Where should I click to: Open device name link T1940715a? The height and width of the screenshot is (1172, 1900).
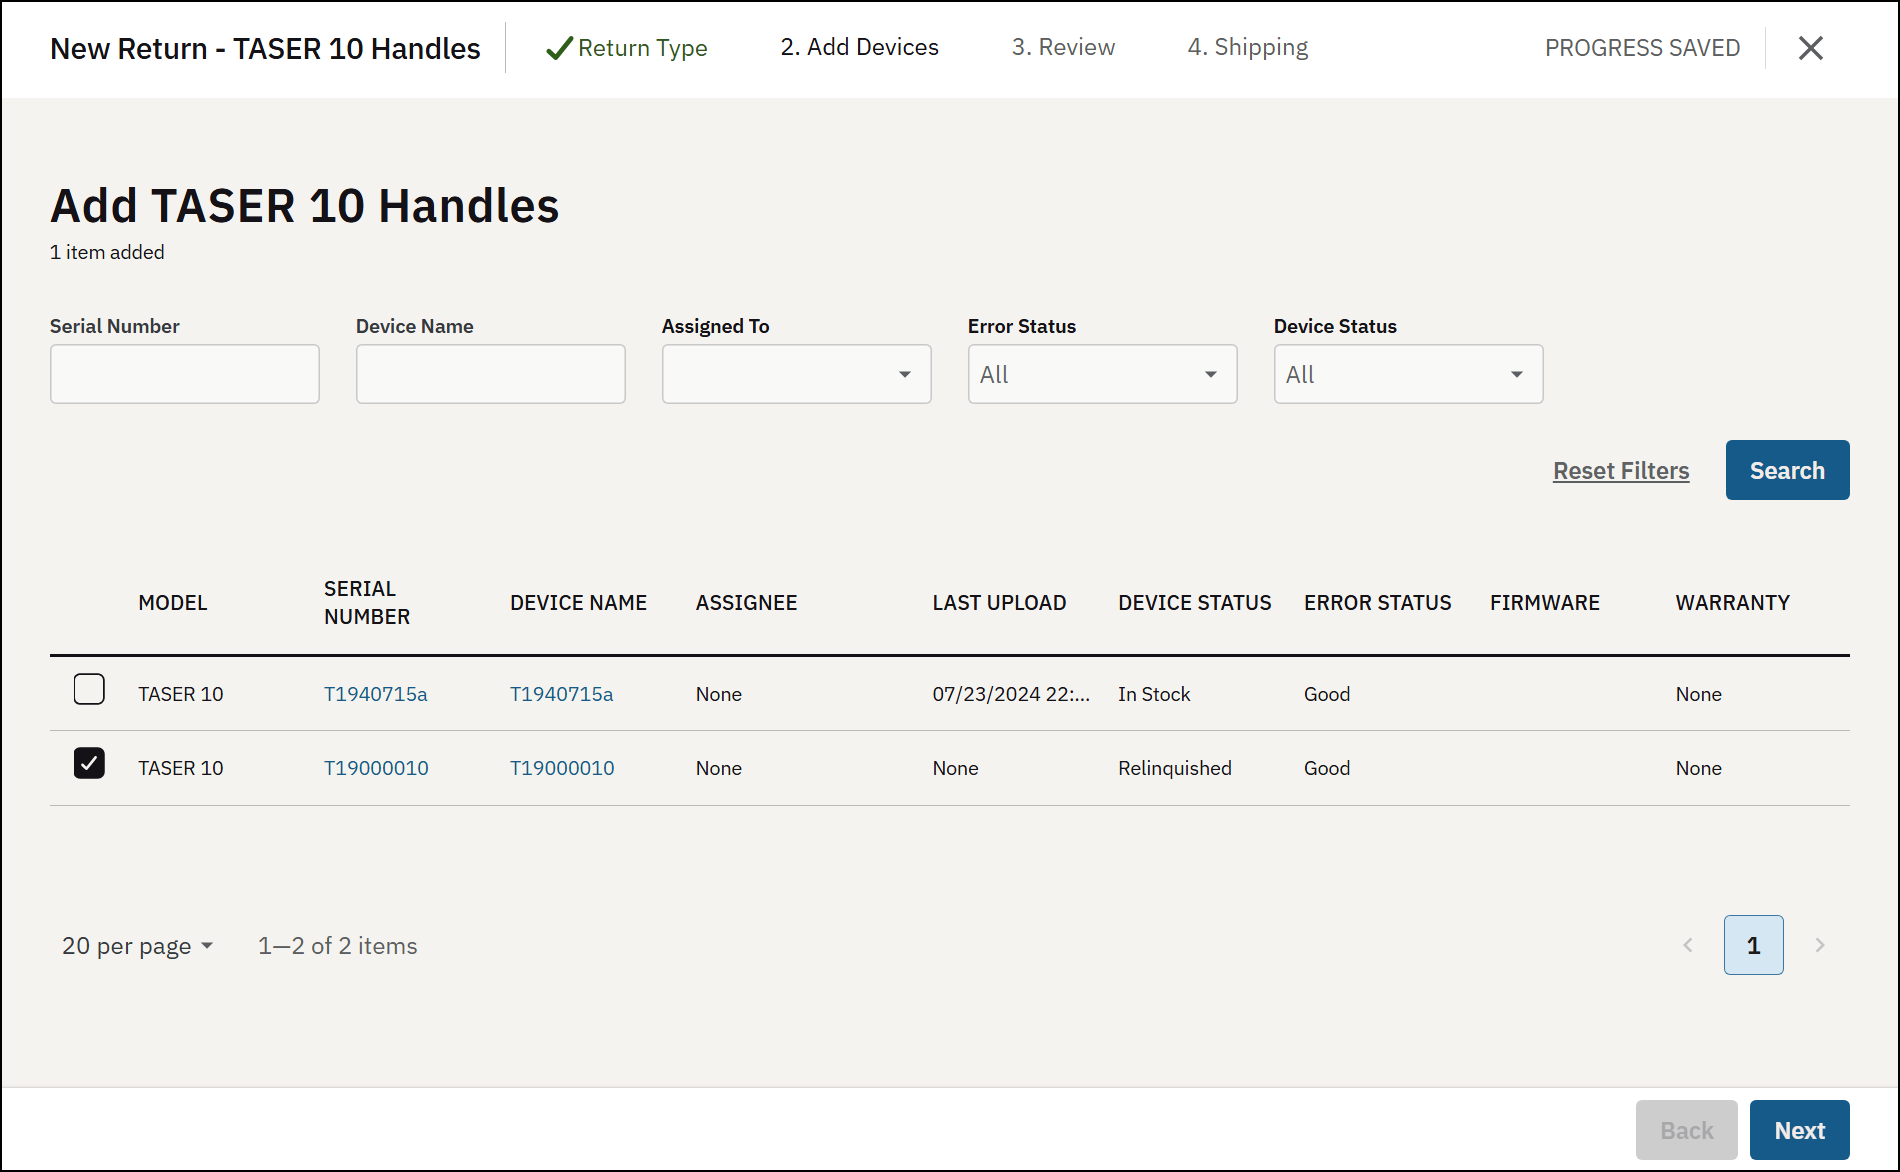point(561,694)
